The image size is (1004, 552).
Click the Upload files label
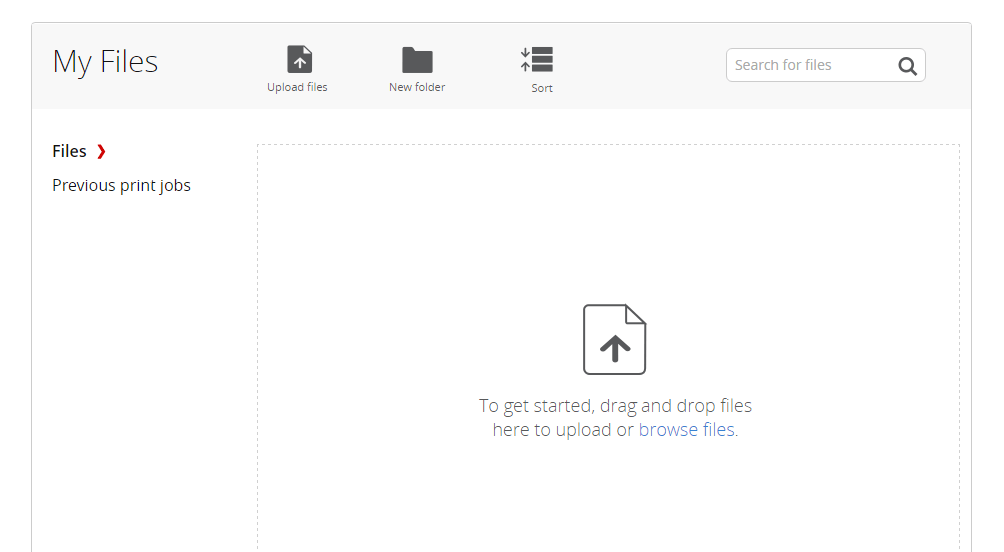tap(297, 87)
